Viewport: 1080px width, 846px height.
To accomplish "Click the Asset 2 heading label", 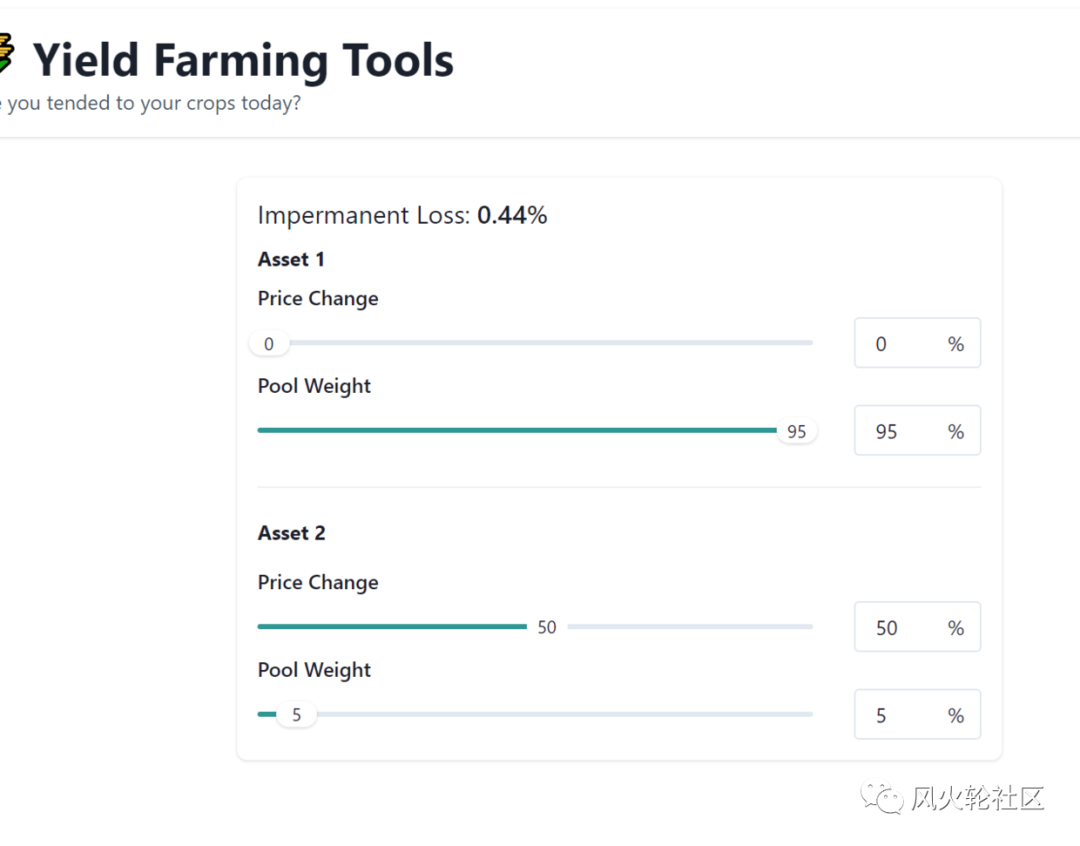I will 291,533.
